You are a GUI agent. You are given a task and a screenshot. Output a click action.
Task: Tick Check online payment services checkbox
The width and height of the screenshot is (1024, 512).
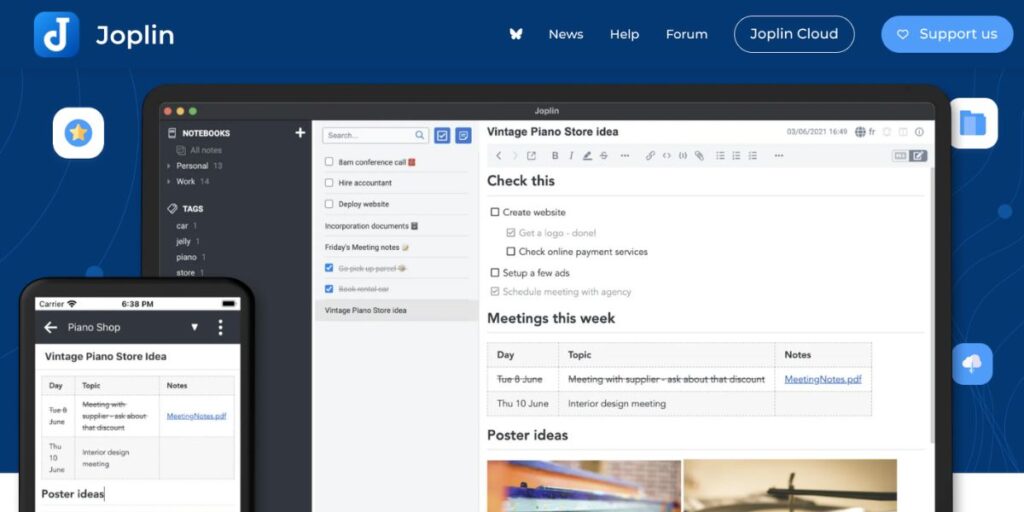click(x=511, y=251)
